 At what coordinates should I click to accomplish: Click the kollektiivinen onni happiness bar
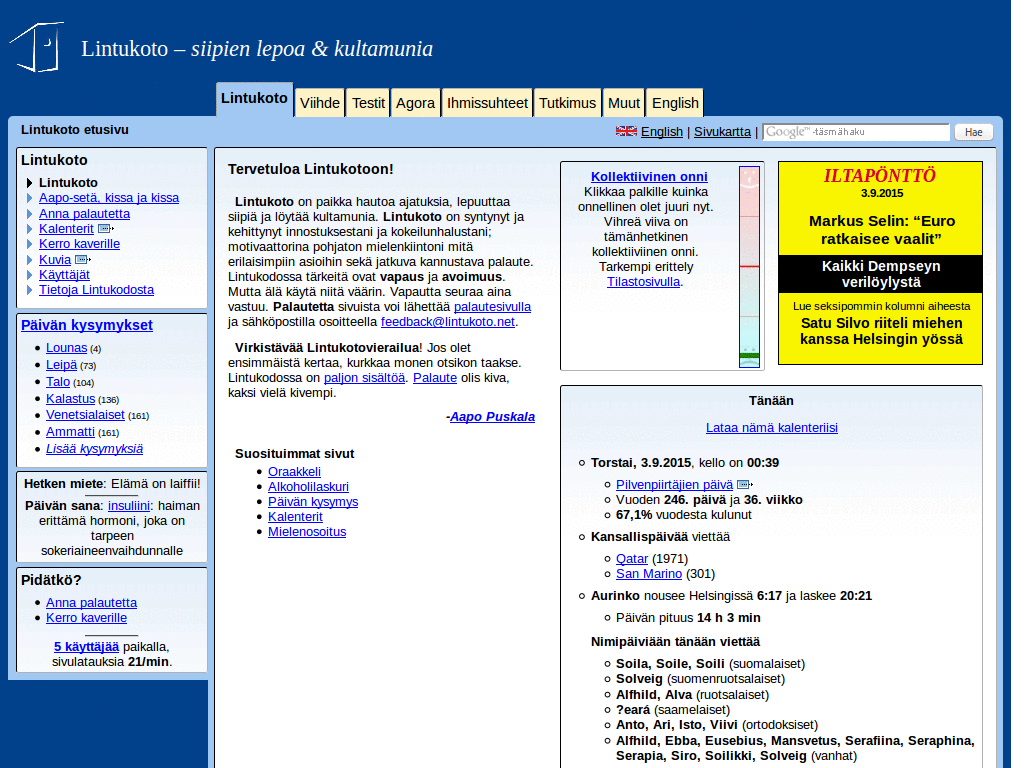pos(749,266)
